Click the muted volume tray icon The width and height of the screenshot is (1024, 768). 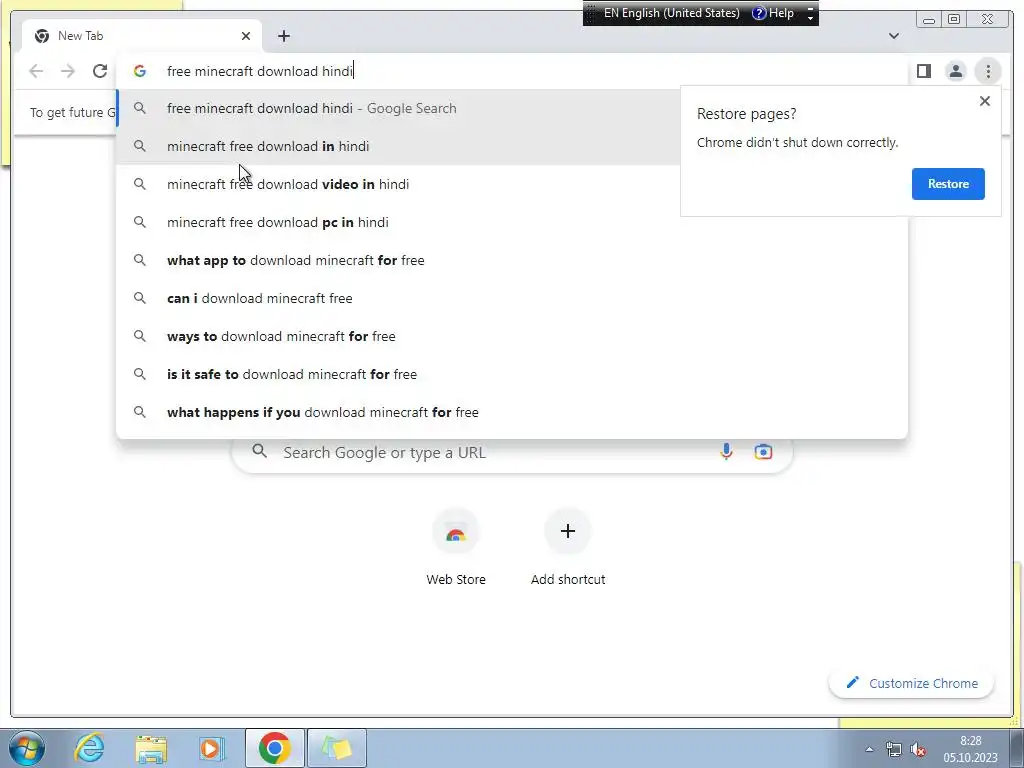point(918,749)
